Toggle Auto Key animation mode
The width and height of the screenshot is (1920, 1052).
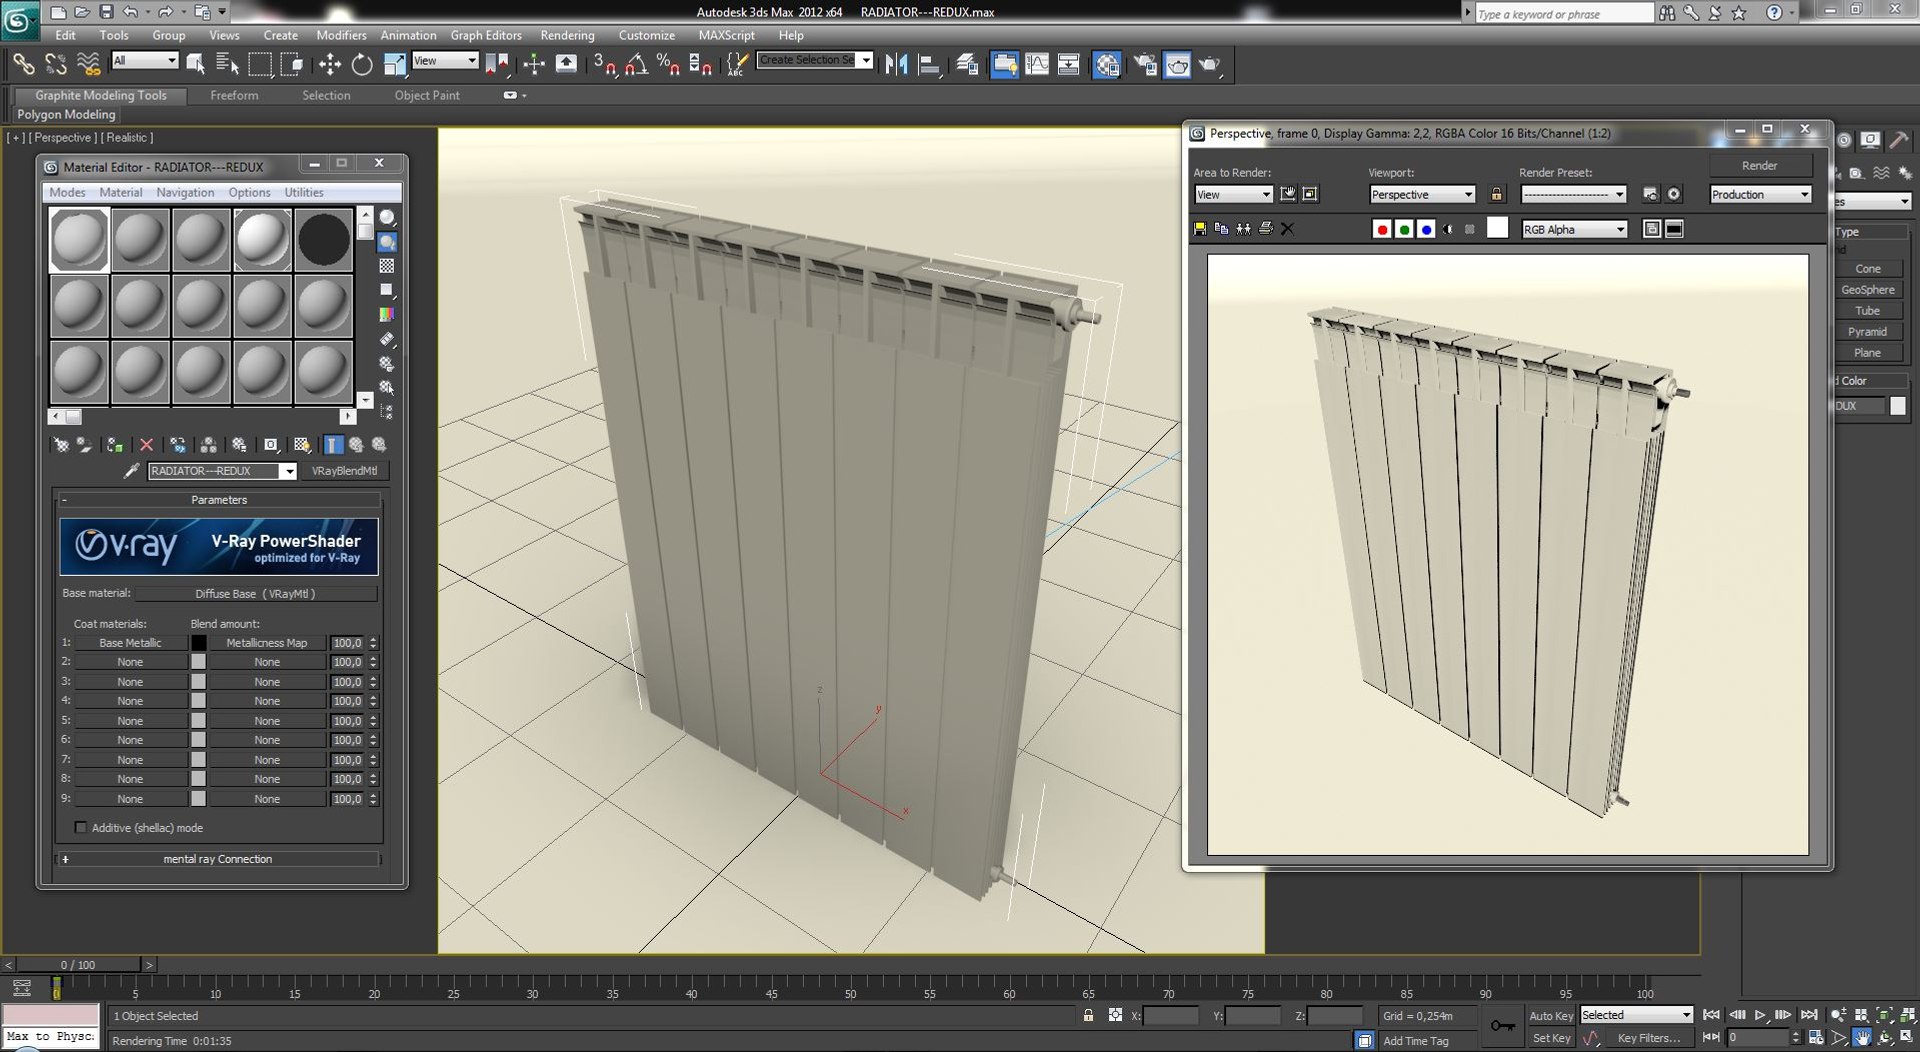pos(1550,1015)
